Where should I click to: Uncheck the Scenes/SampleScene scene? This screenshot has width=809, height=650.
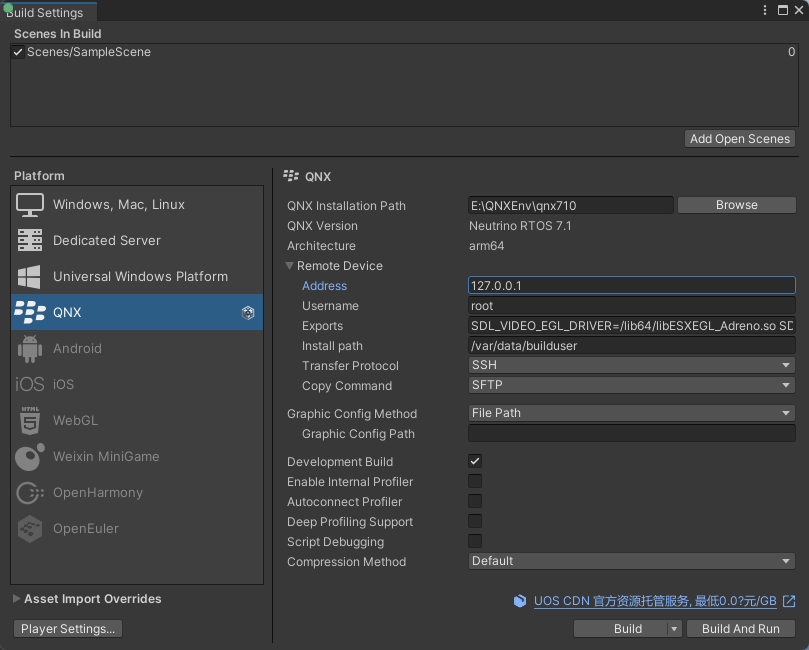[x=17, y=51]
